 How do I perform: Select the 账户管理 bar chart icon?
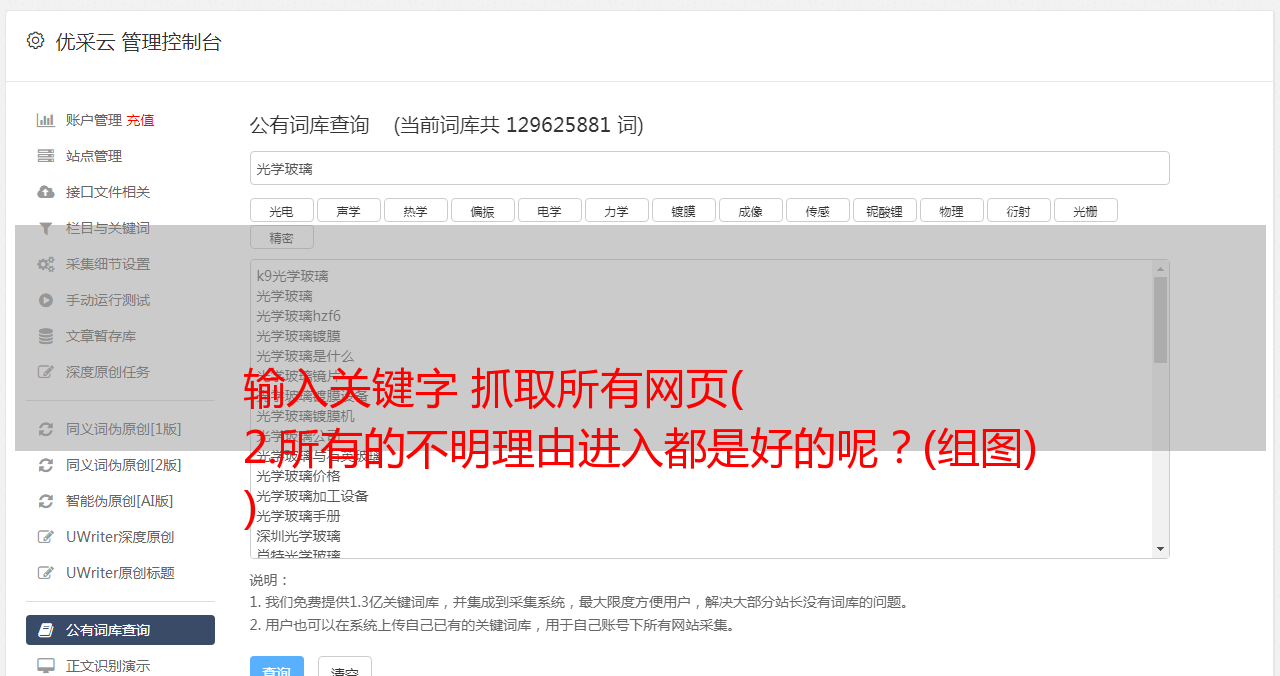coord(46,120)
